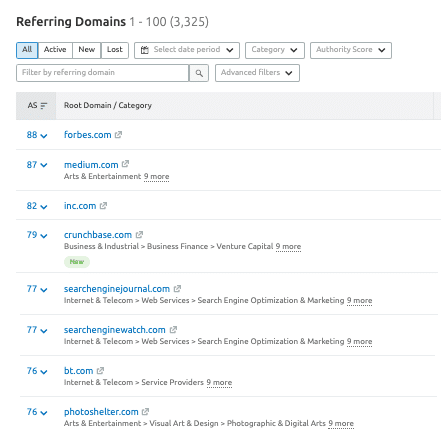
Task: Click the crunchbase.com domain link
Action: [98, 235]
